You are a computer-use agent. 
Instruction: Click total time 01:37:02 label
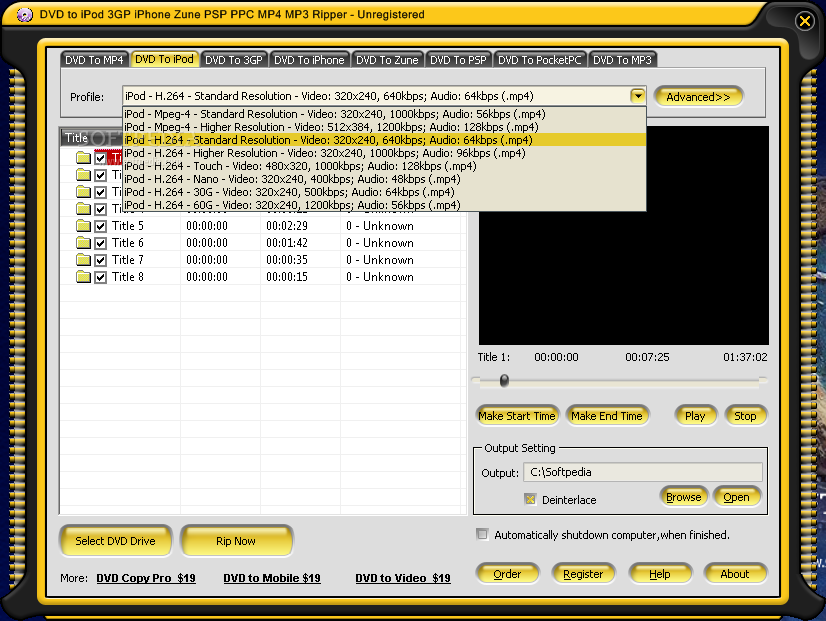745,357
